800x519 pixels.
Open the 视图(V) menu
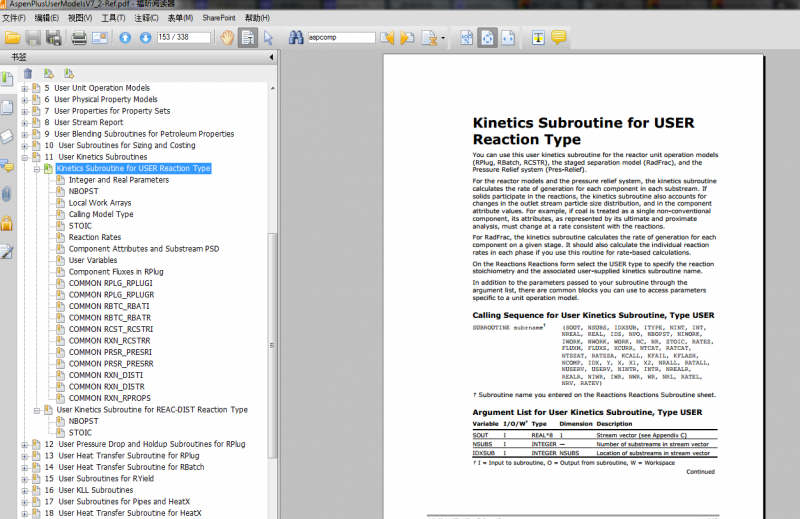[x=80, y=18]
